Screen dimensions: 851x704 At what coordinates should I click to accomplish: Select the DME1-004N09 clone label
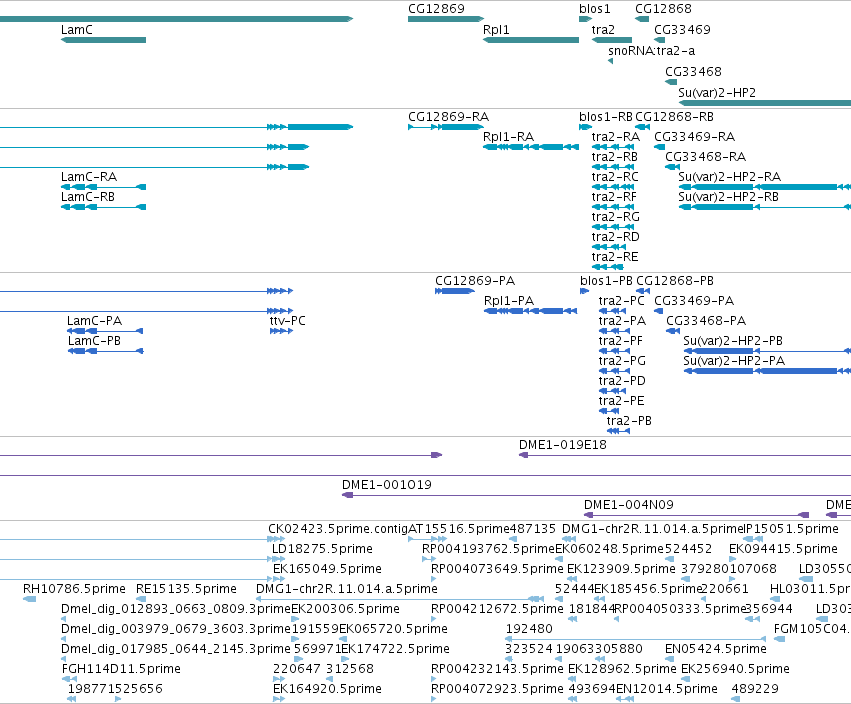[x=628, y=505]
